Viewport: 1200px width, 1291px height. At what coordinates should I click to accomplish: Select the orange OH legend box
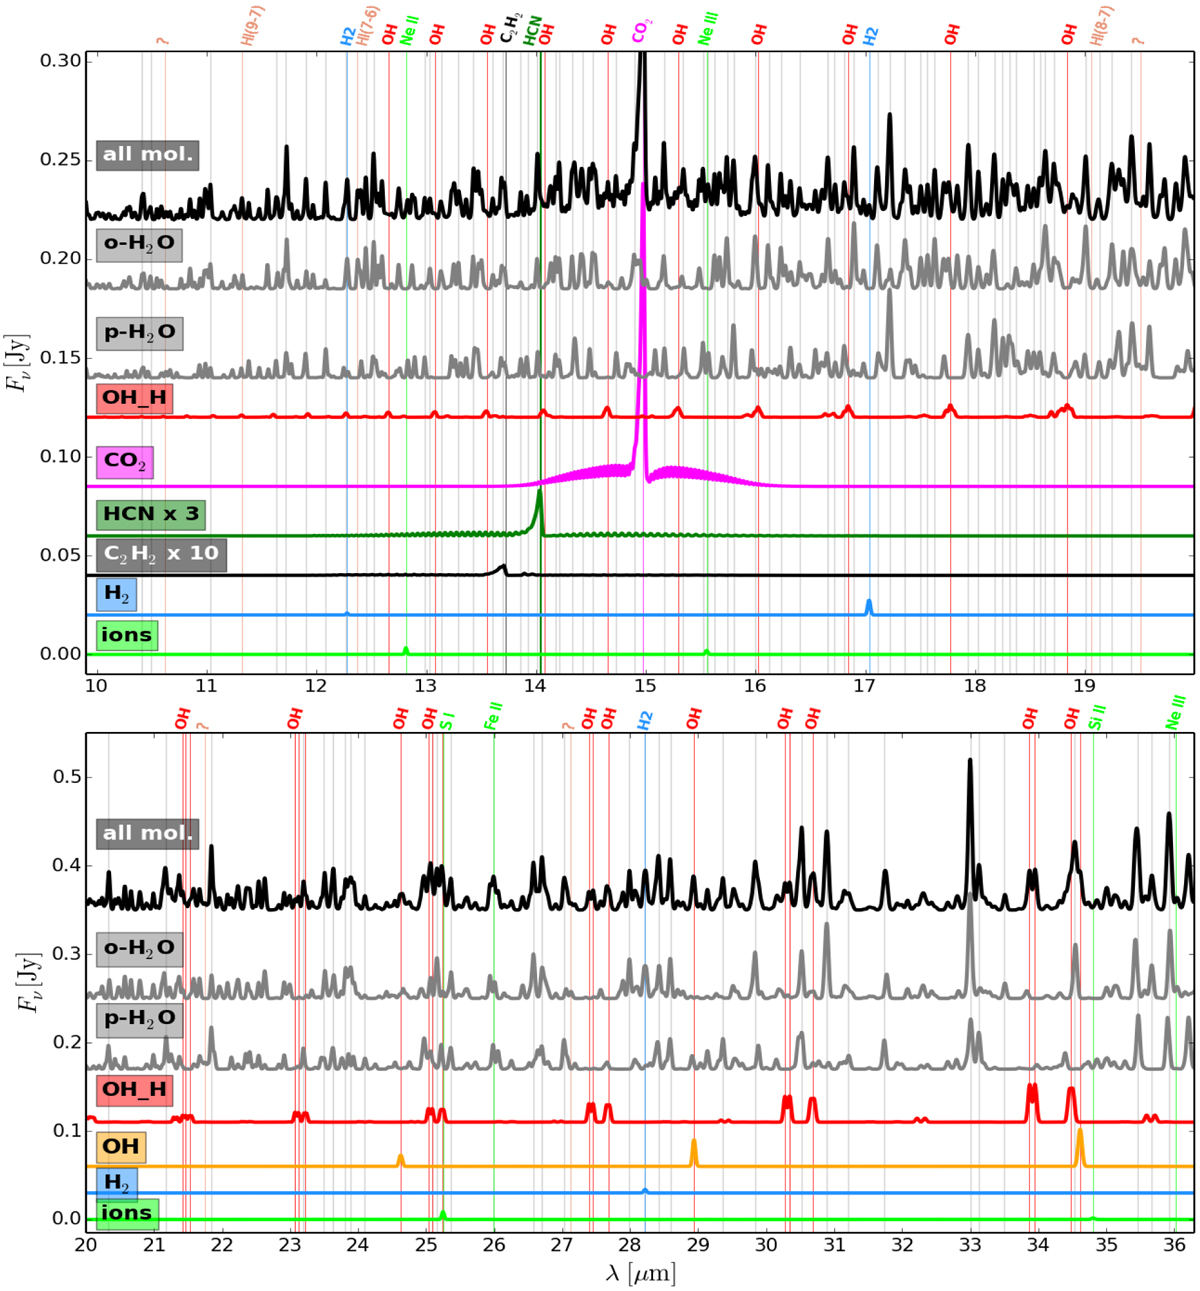pos(121,1147)
